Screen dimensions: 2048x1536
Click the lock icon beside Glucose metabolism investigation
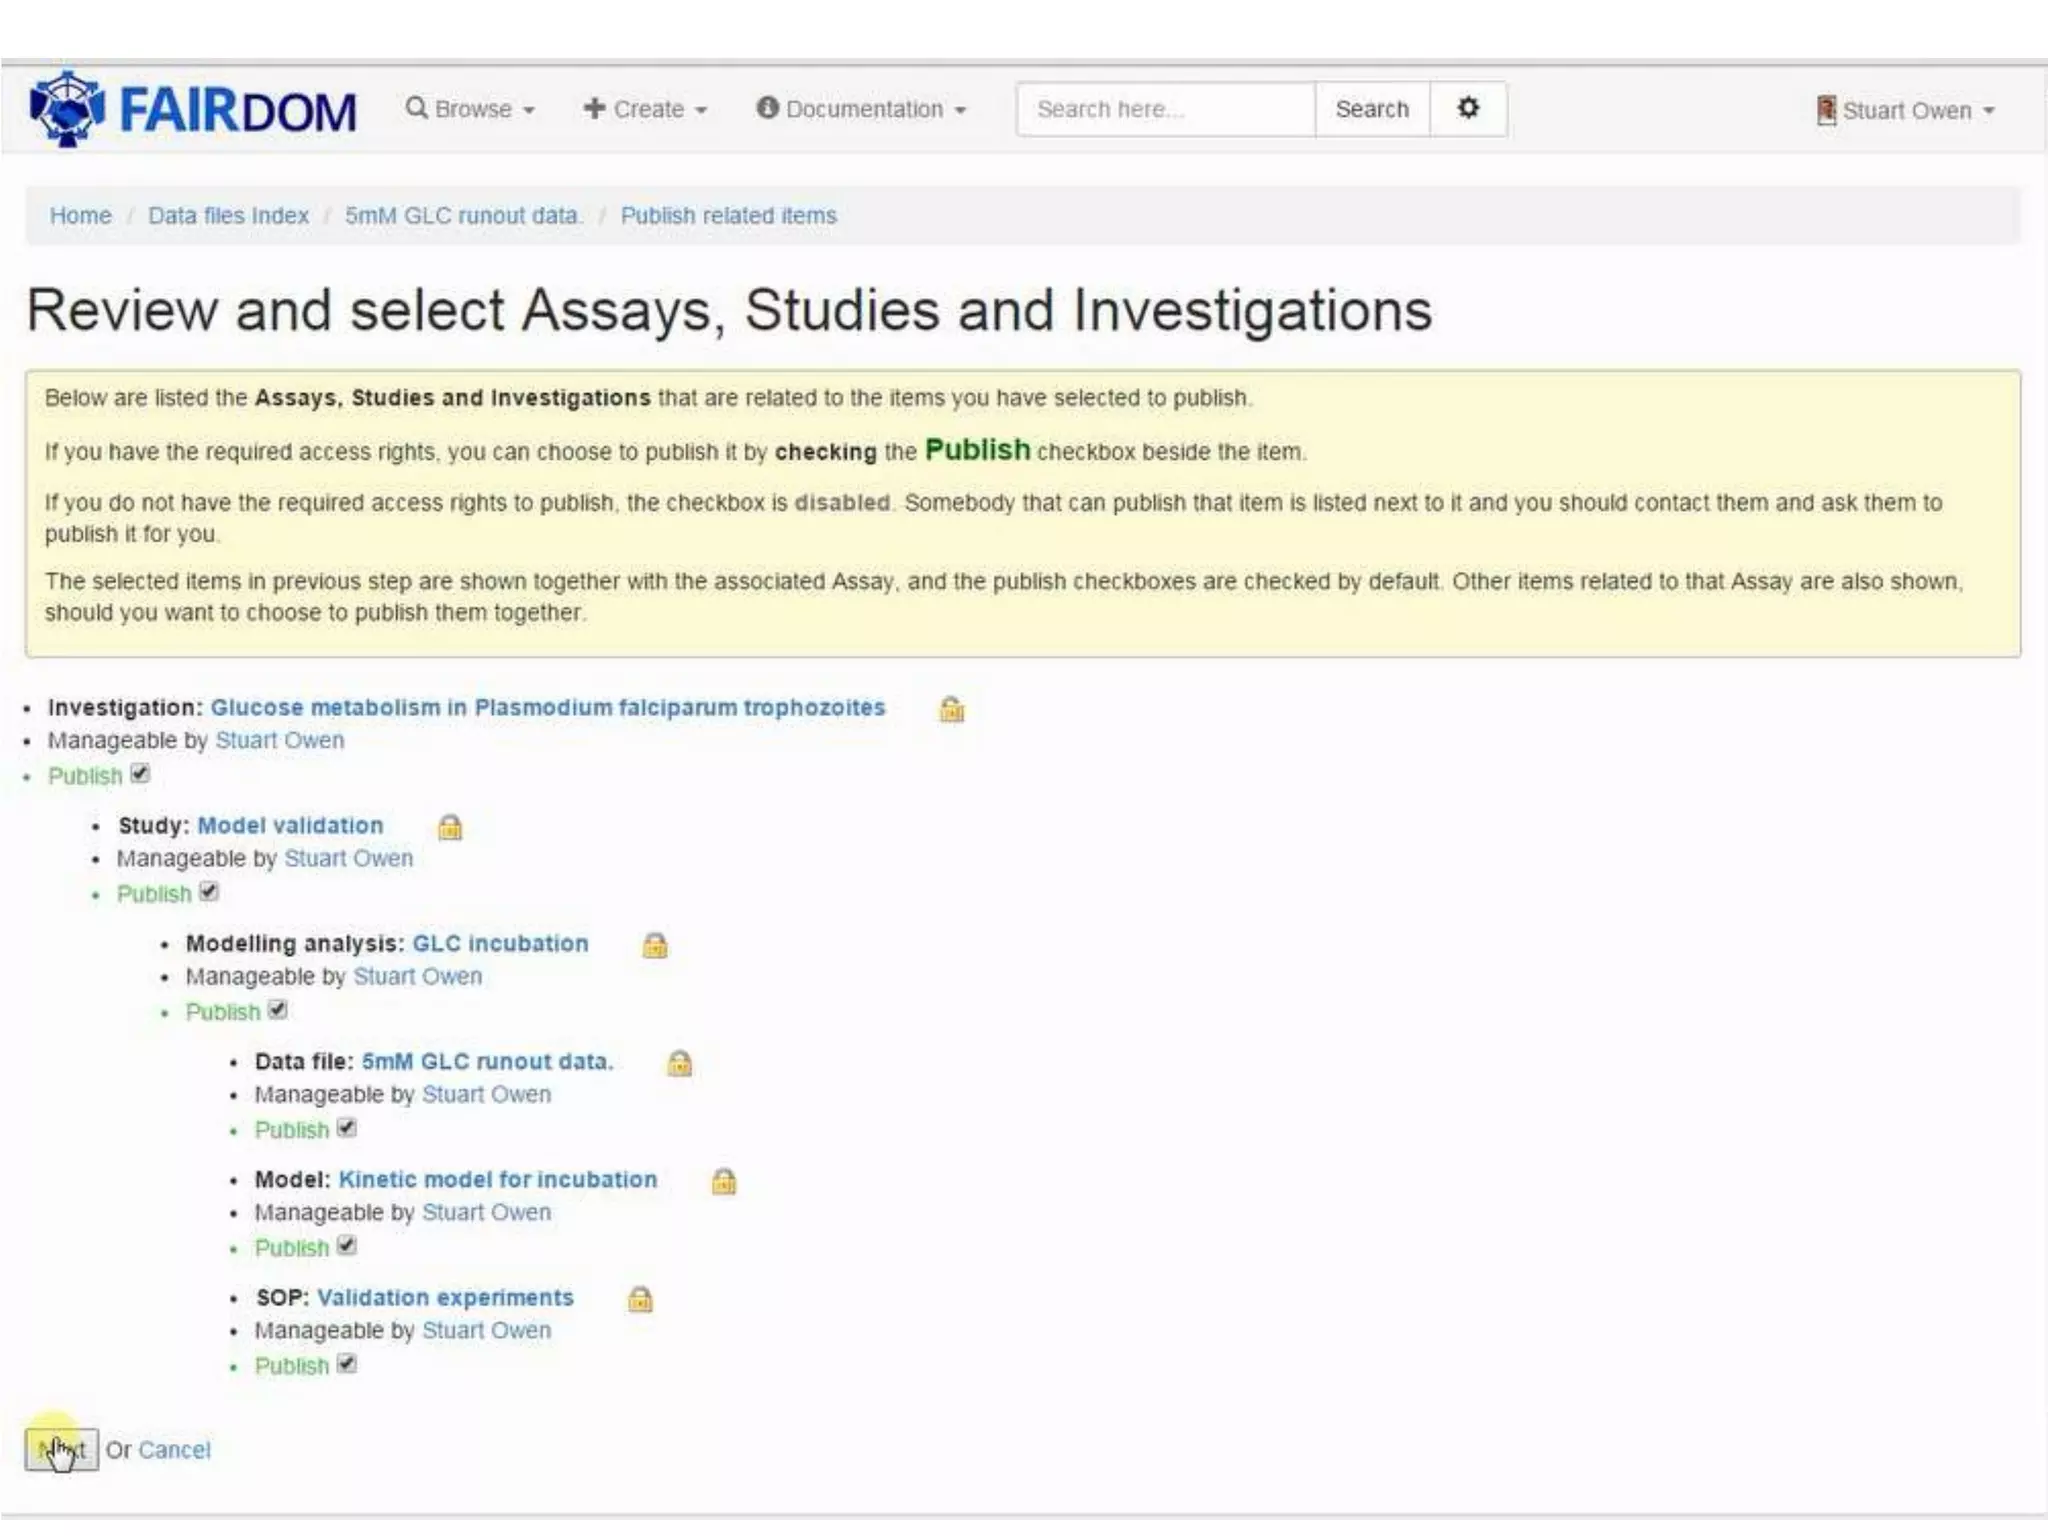point(951,709)
